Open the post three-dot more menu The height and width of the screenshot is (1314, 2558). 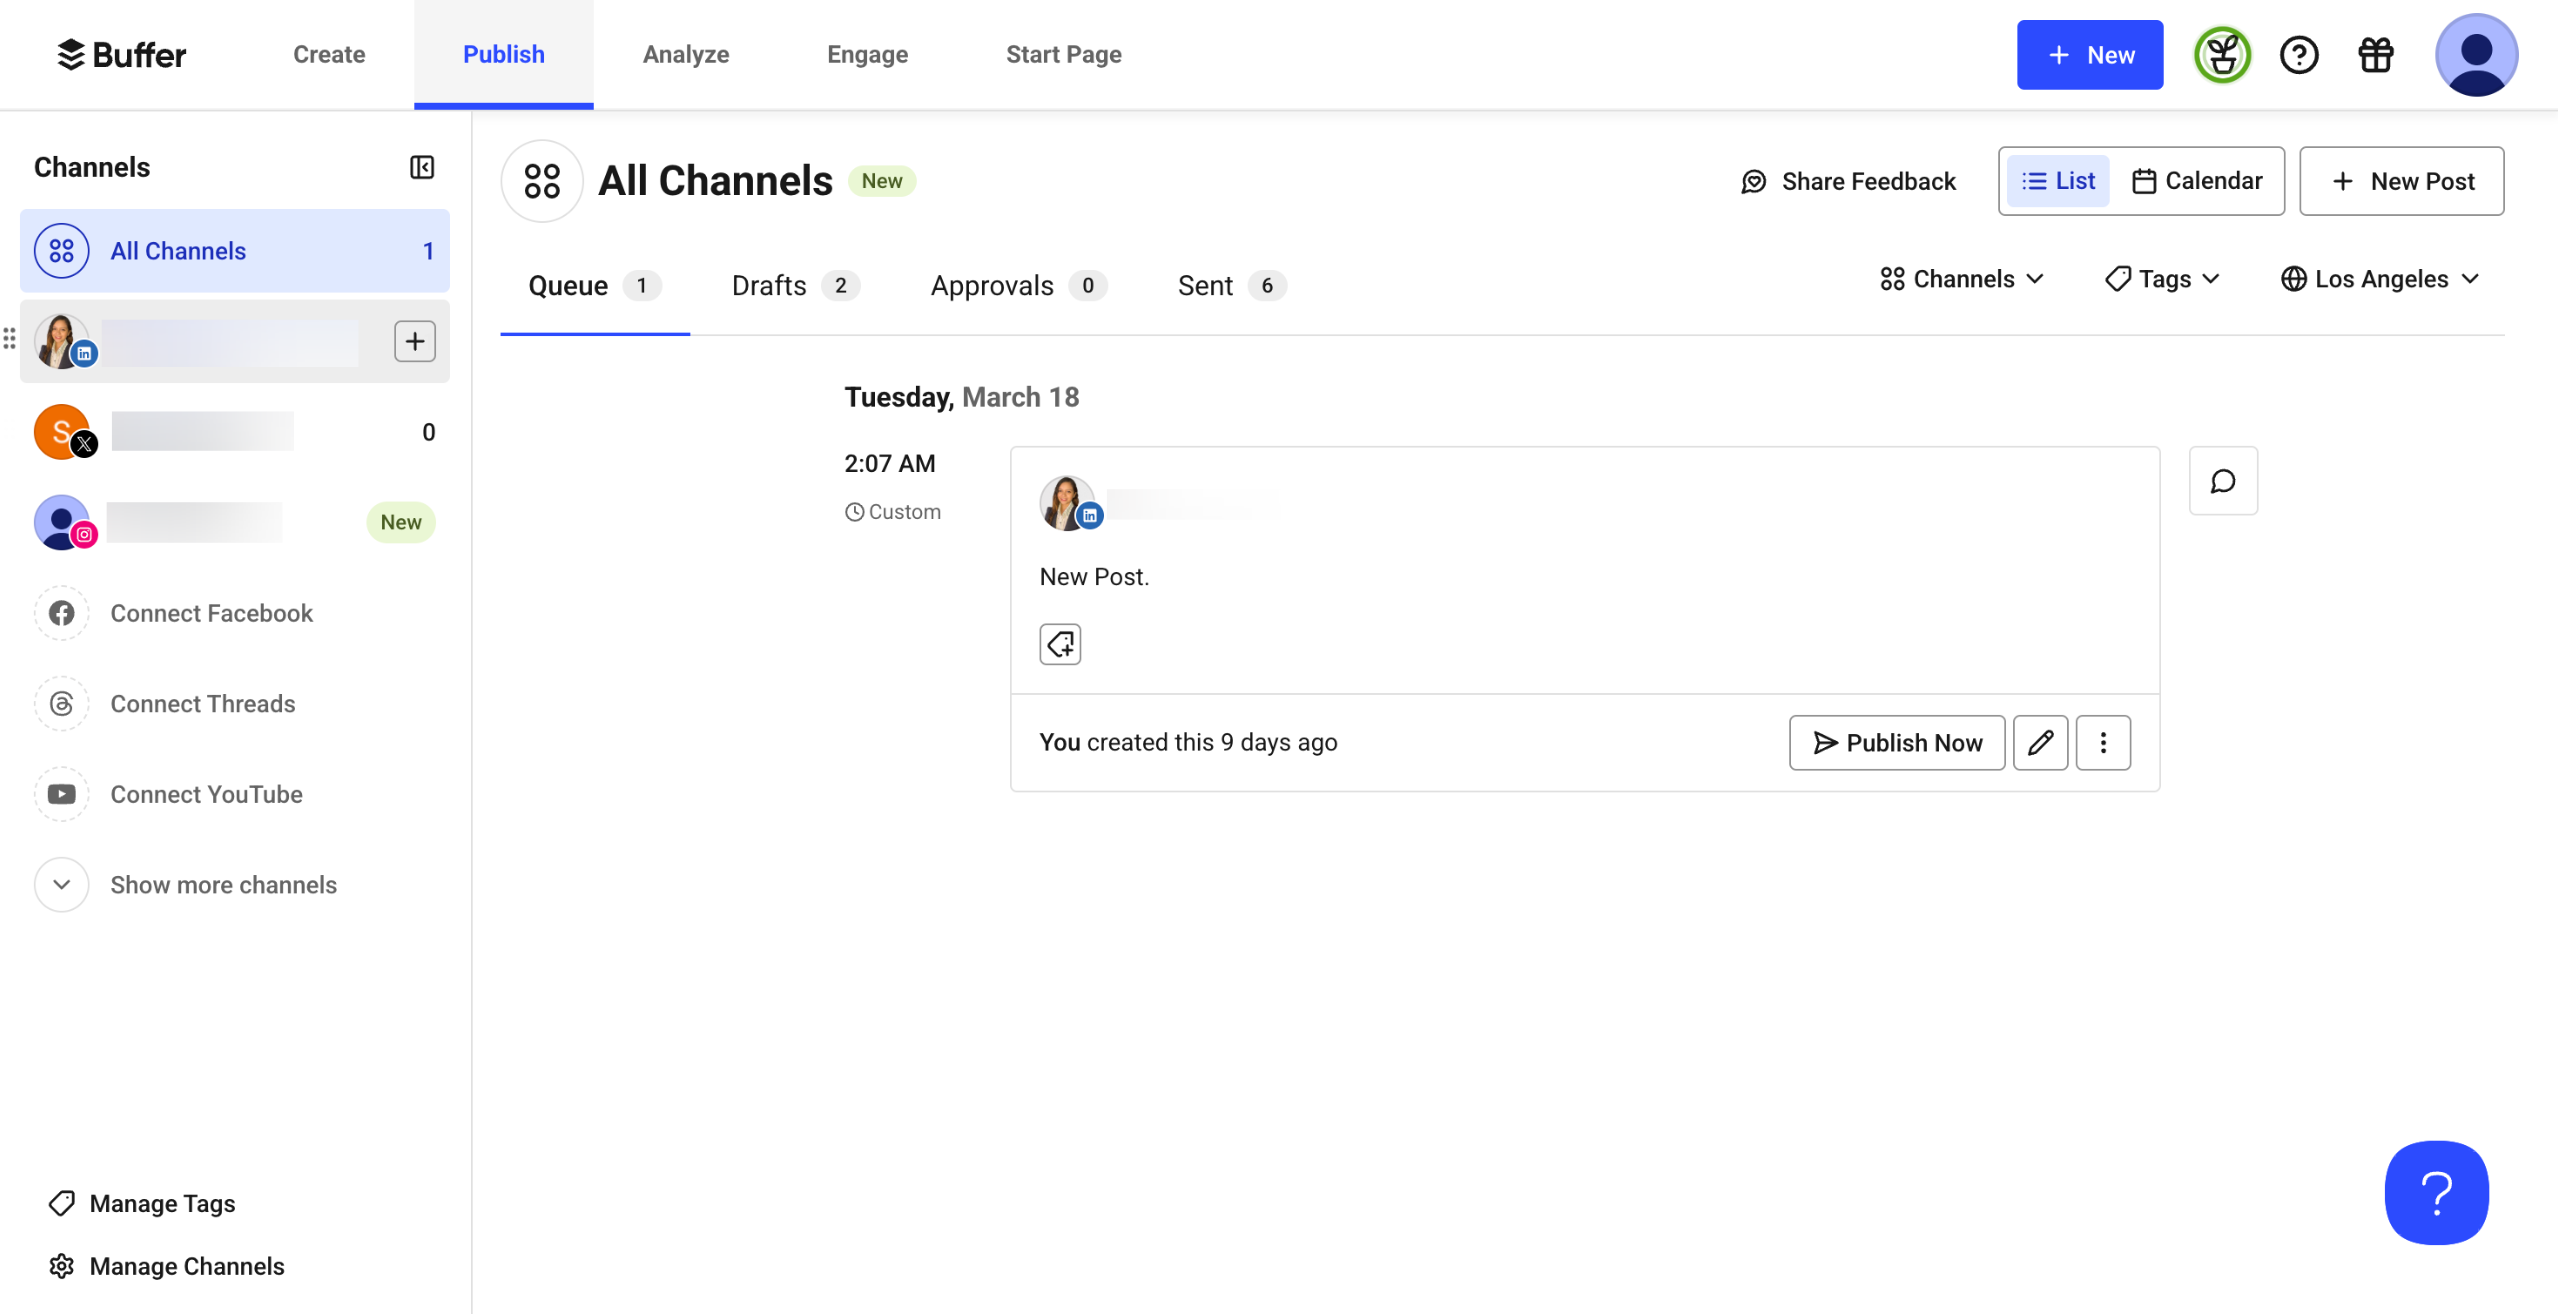click(x=2103, y=743)
